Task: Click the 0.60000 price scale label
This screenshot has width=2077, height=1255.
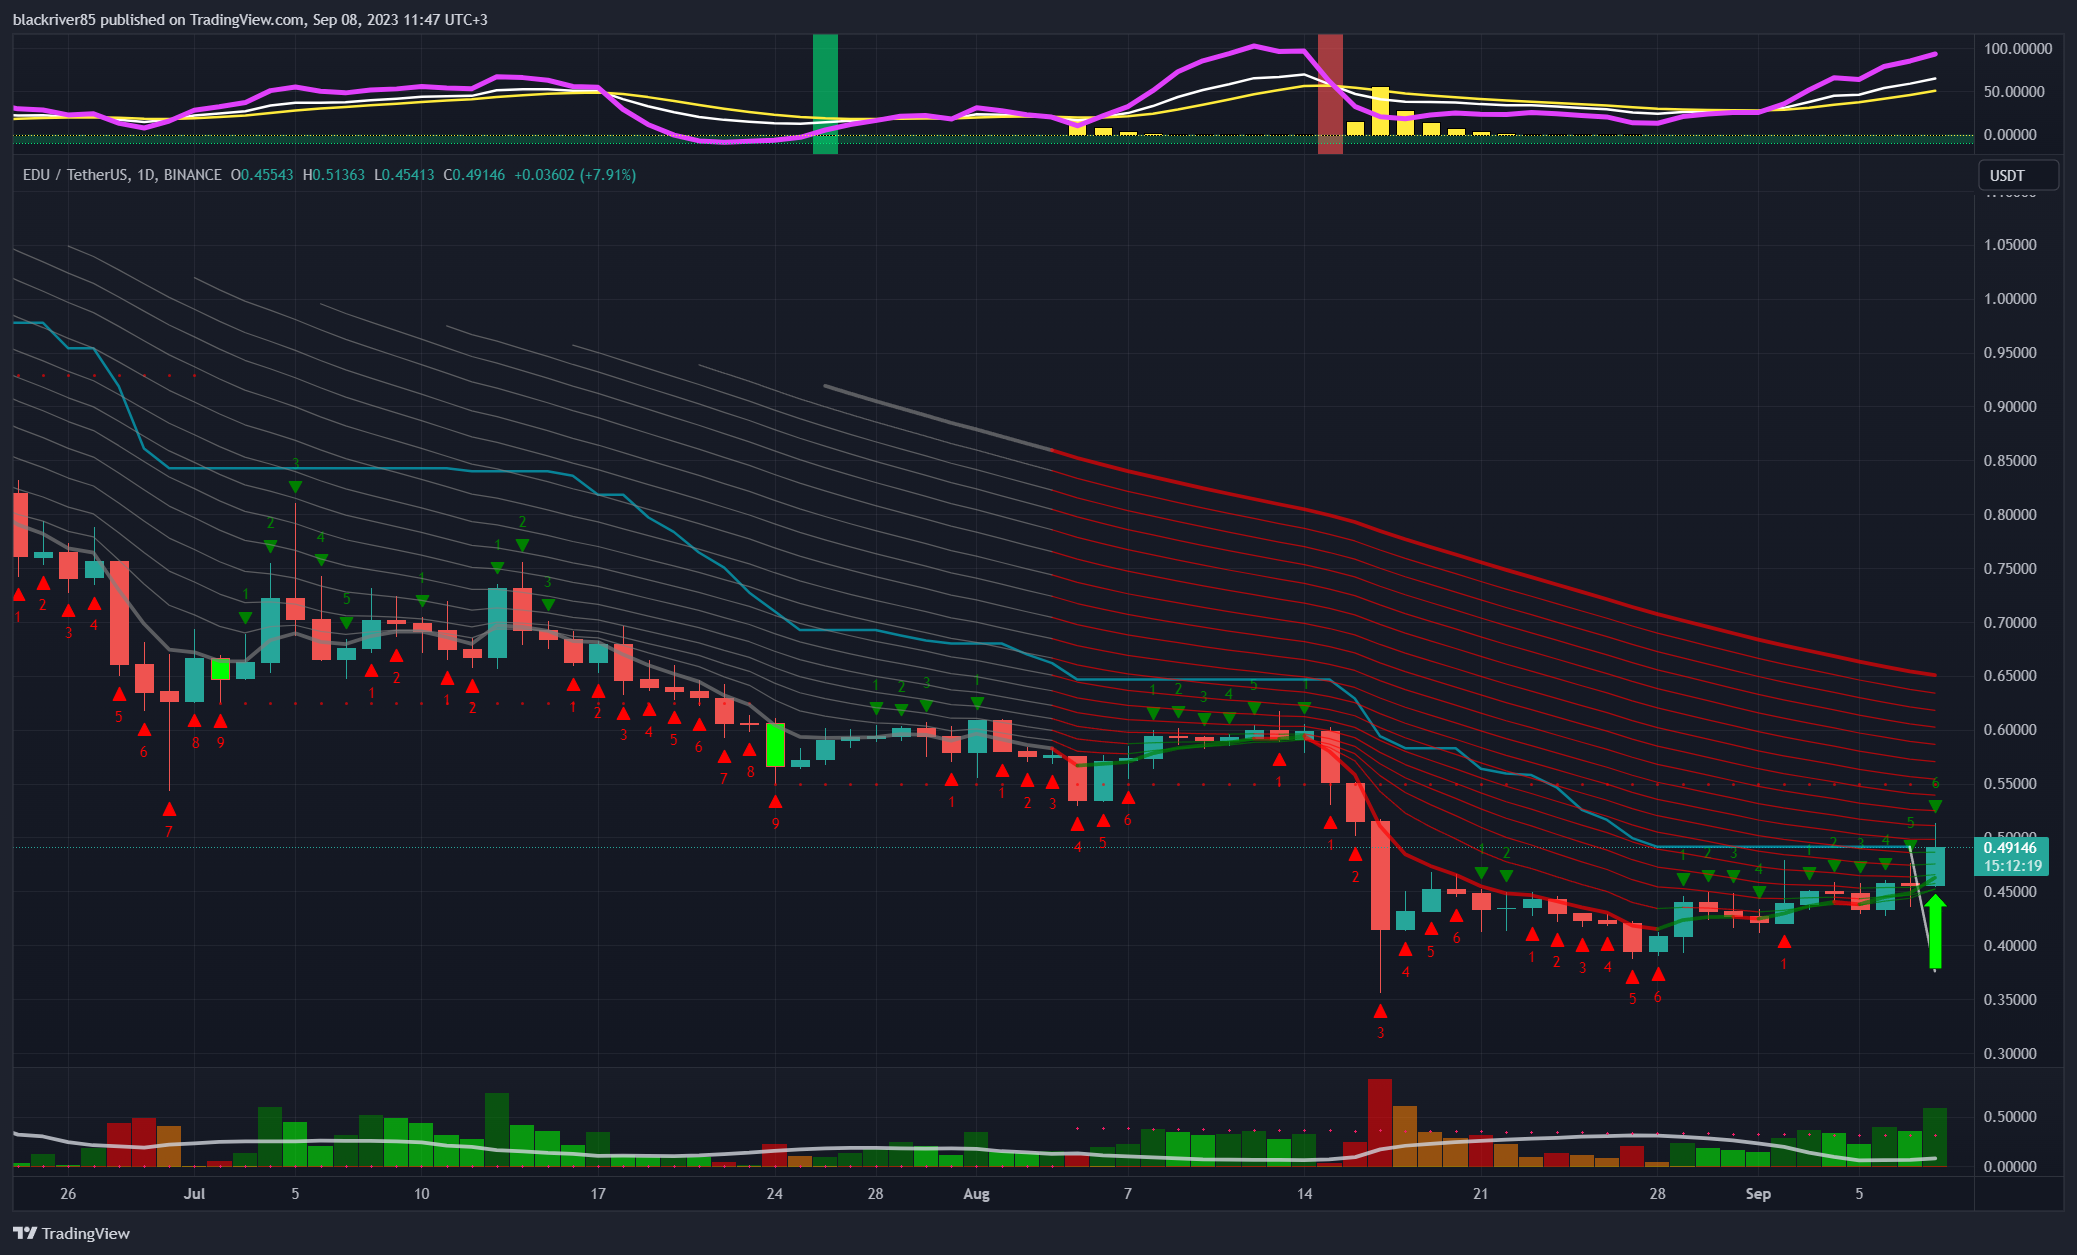Action: coord(2010,730)
